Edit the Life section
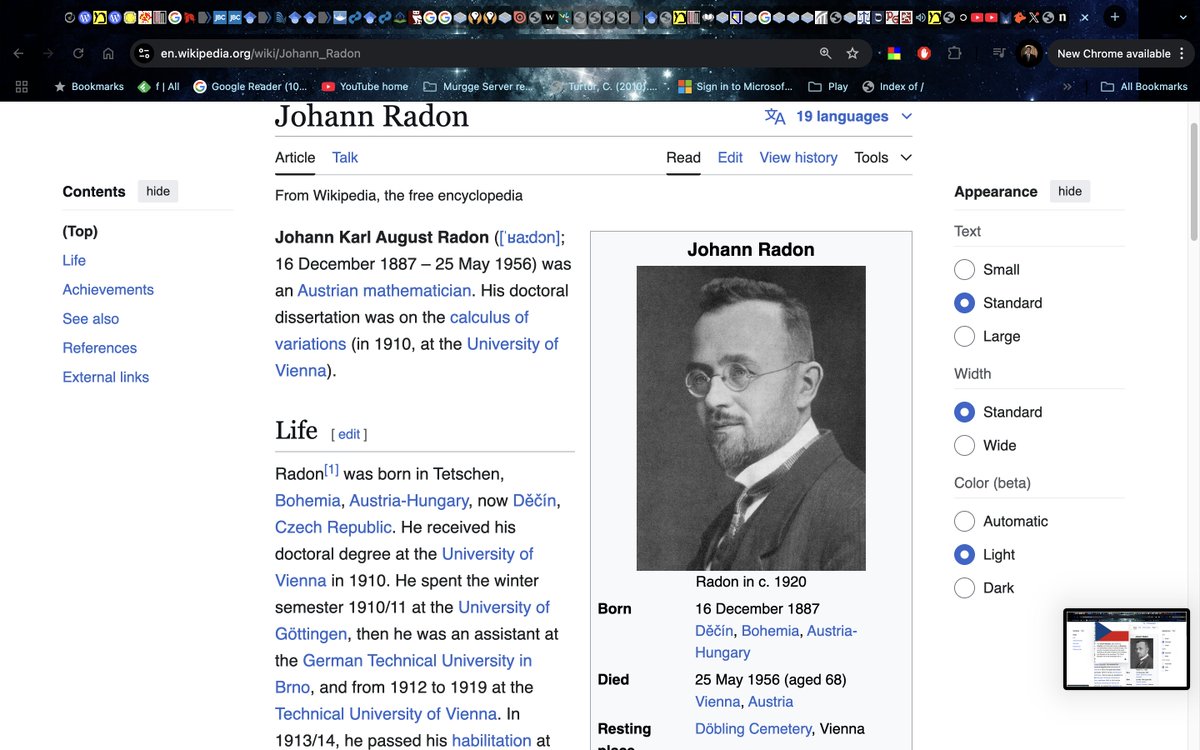 coord(349,434)
